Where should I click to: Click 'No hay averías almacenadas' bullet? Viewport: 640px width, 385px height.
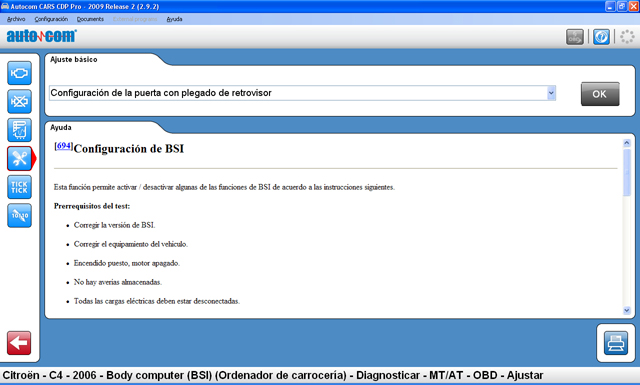118,282
